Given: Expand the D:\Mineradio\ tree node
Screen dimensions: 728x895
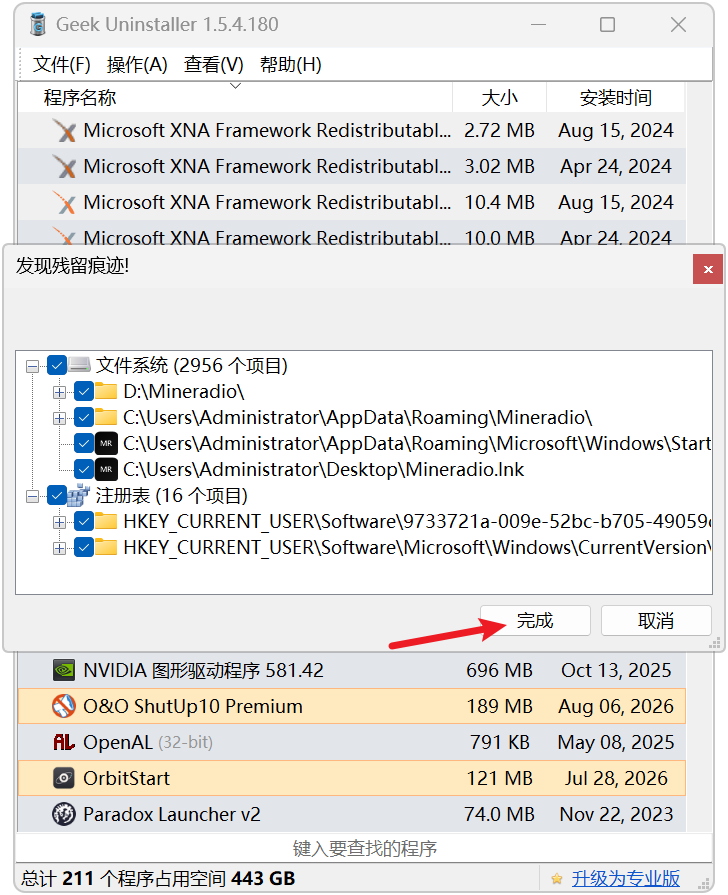Looking at the screenshot, I should [59, 392].
